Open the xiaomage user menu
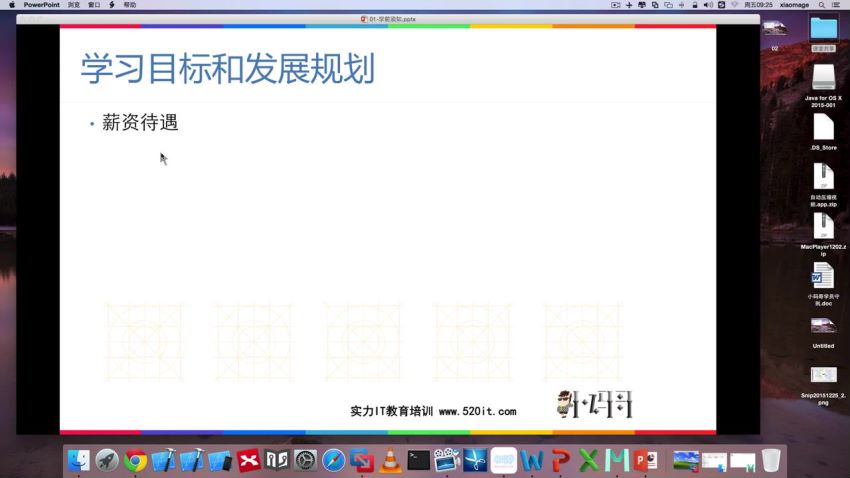850x478 pixels. click(x=794, y=5)
